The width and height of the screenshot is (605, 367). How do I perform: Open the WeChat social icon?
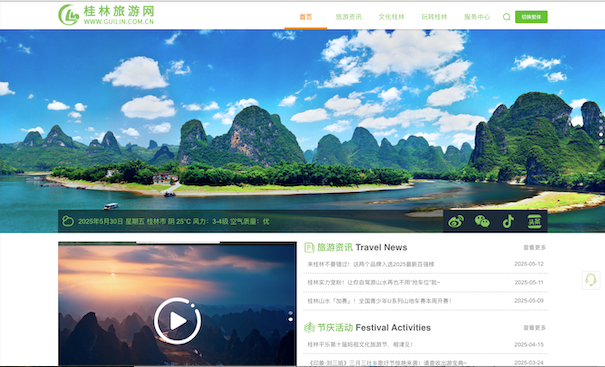(x=482, y=222)
